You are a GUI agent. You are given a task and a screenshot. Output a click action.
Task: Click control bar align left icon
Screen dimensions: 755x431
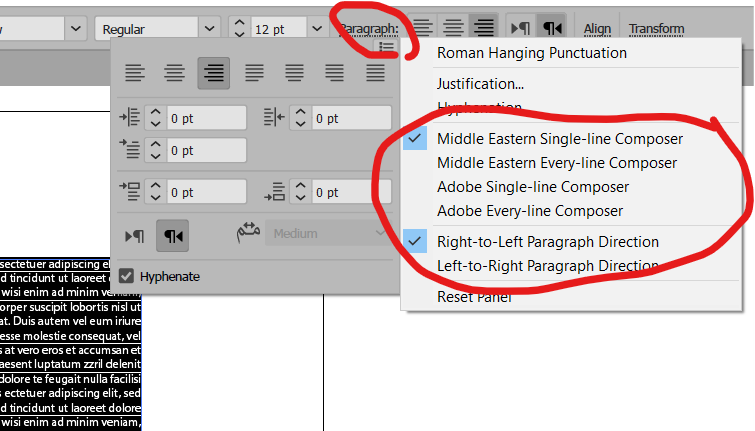(x=422, y=28)
